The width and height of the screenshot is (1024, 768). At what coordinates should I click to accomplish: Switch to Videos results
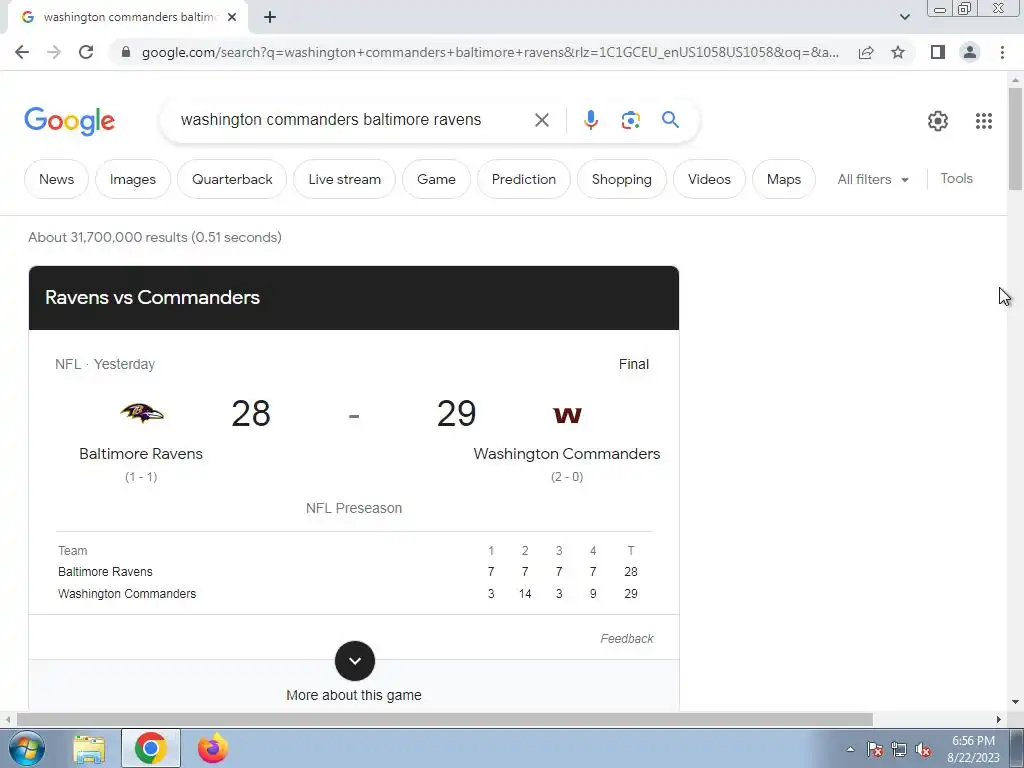[x=709, y=179]
